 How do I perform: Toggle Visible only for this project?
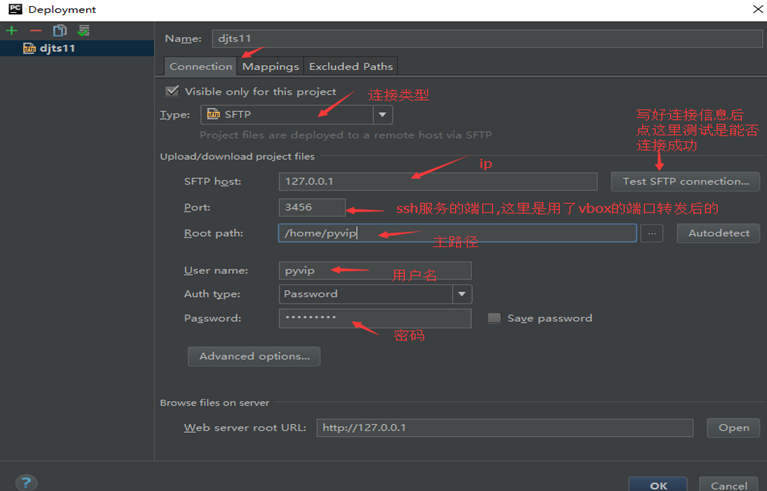tap(172, 91)
